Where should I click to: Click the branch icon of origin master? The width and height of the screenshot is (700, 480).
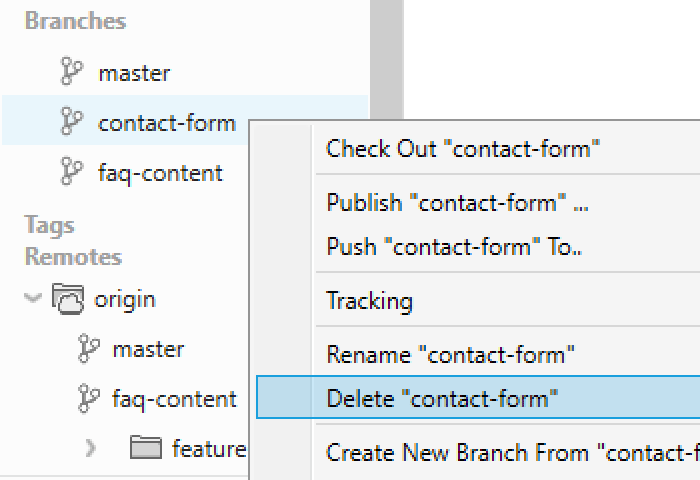point(89,349)
